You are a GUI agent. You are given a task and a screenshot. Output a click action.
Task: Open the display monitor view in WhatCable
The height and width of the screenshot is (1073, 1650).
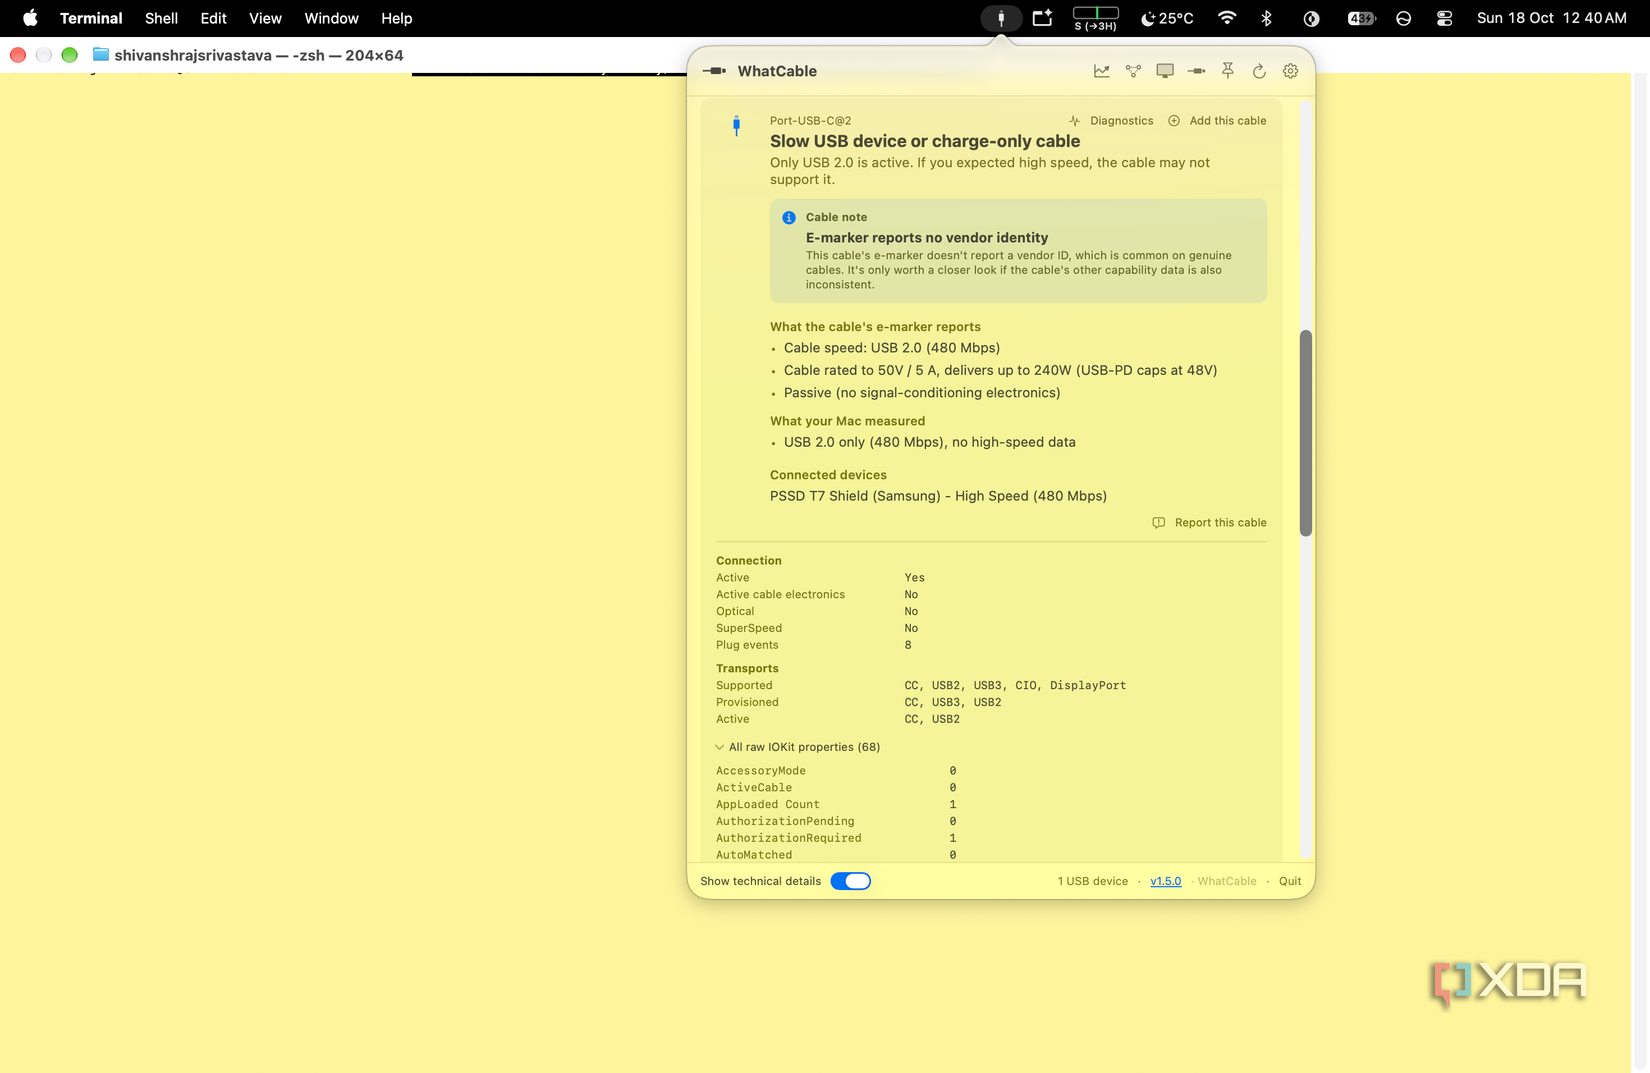click(1165, 71)
